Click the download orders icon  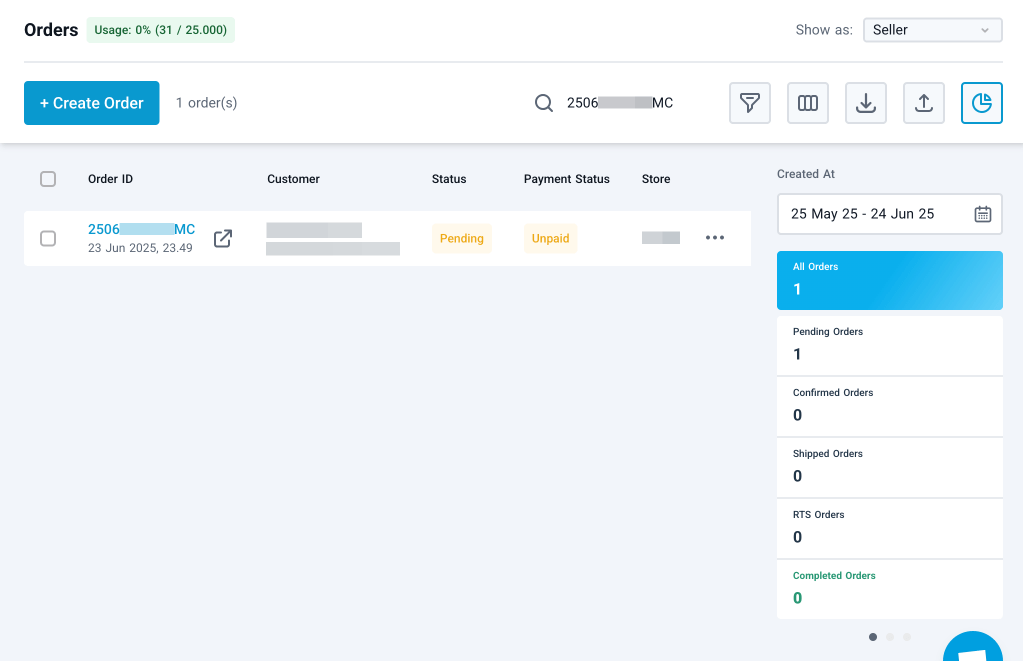(866, 103)
